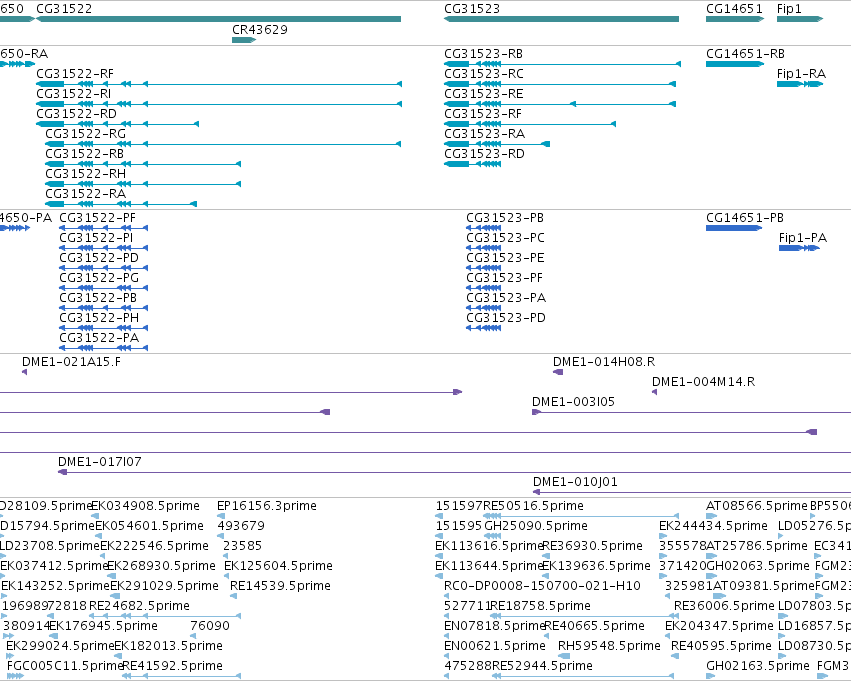This screenshot has width=851, height=681.
Task: Select transcript CG31523-RF
Action: (x=530, y=124)
